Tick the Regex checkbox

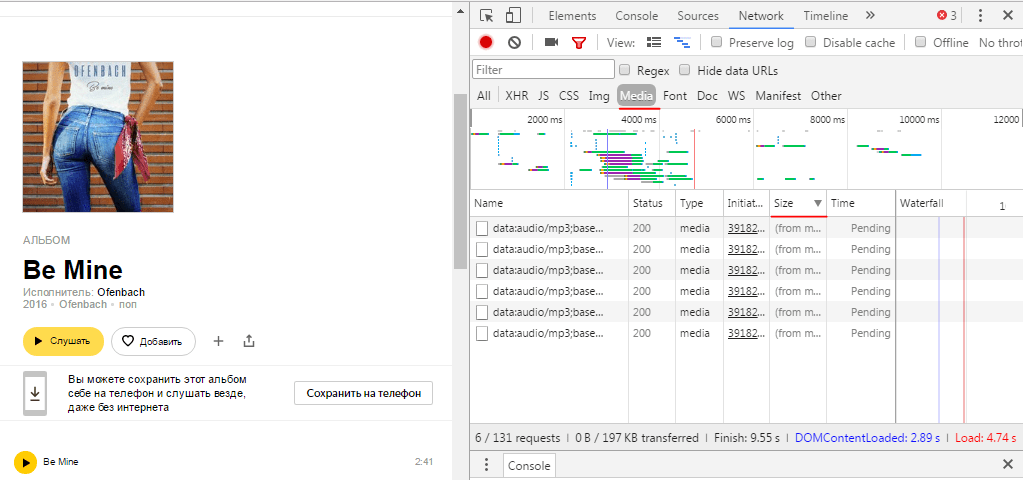click(624, 70)
